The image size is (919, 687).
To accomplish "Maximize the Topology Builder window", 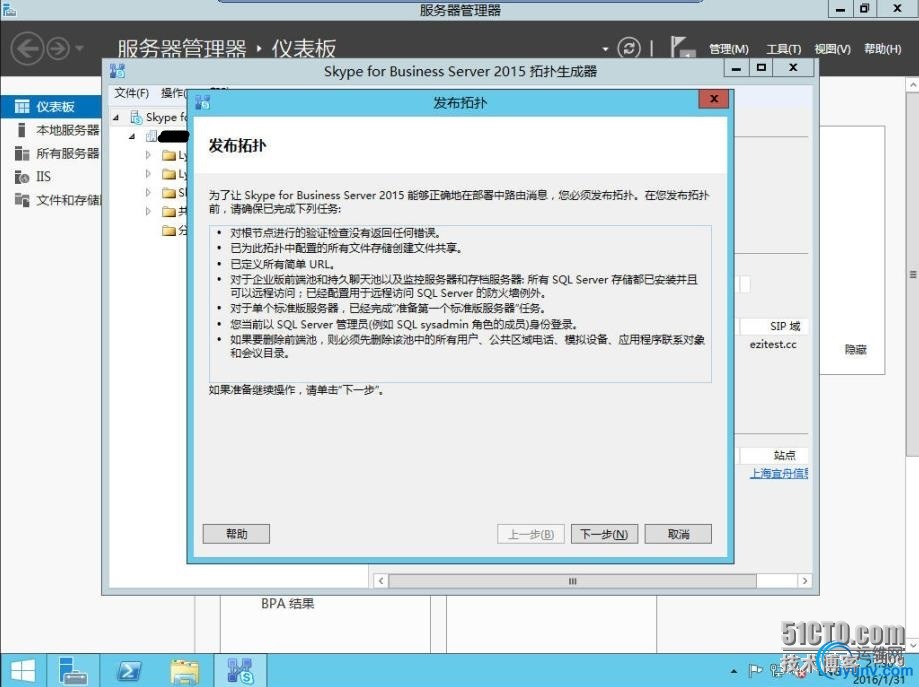I will click(x=761, y=68).
